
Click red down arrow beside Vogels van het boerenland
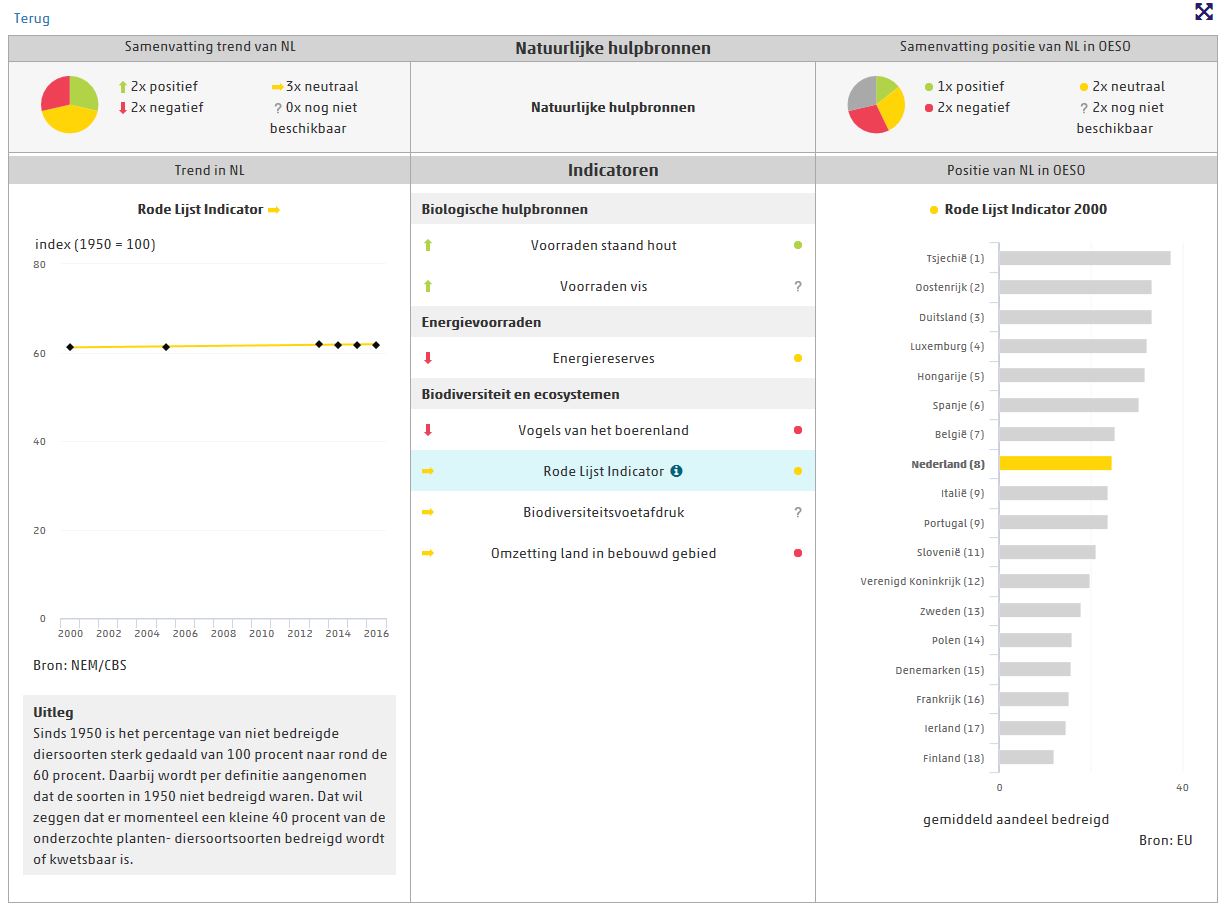[x=428, y=430]
